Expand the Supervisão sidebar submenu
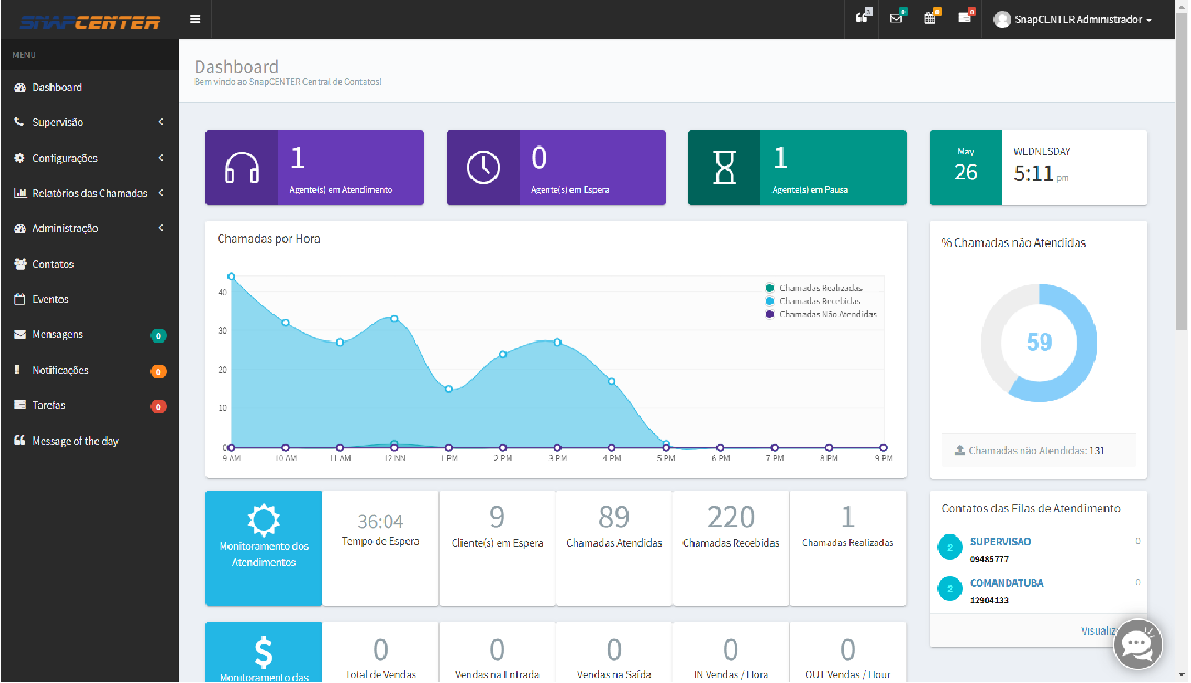 (89, 122)
